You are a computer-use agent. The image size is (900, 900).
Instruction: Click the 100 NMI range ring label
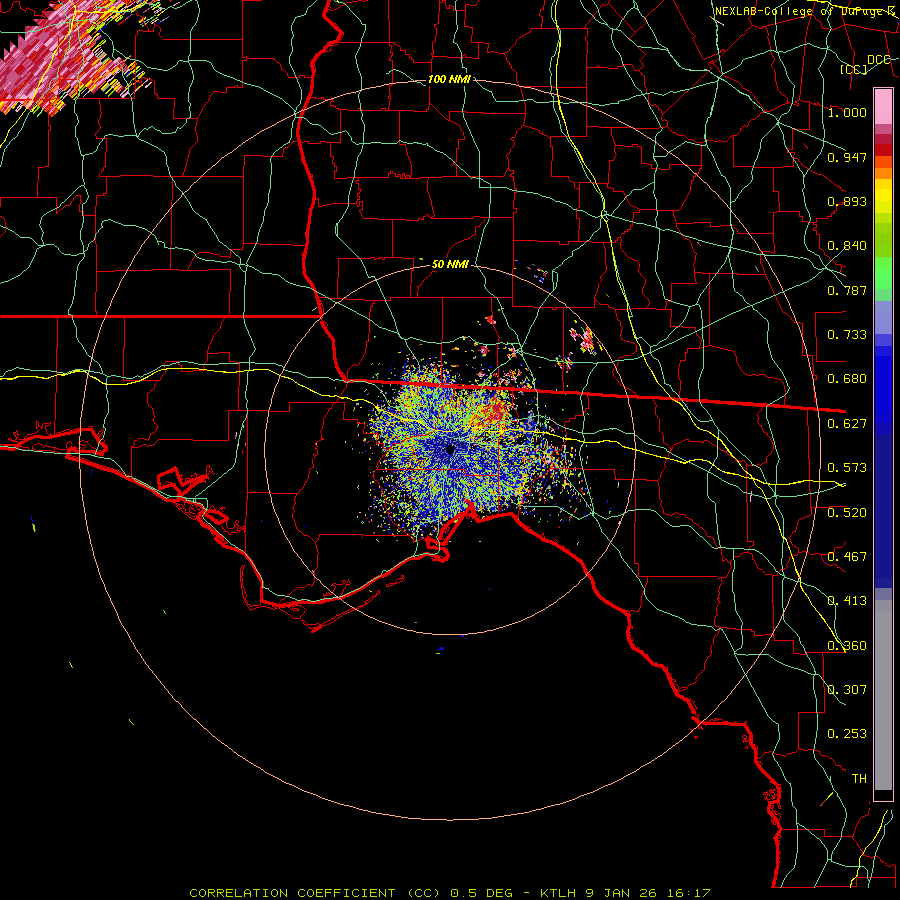449,79
